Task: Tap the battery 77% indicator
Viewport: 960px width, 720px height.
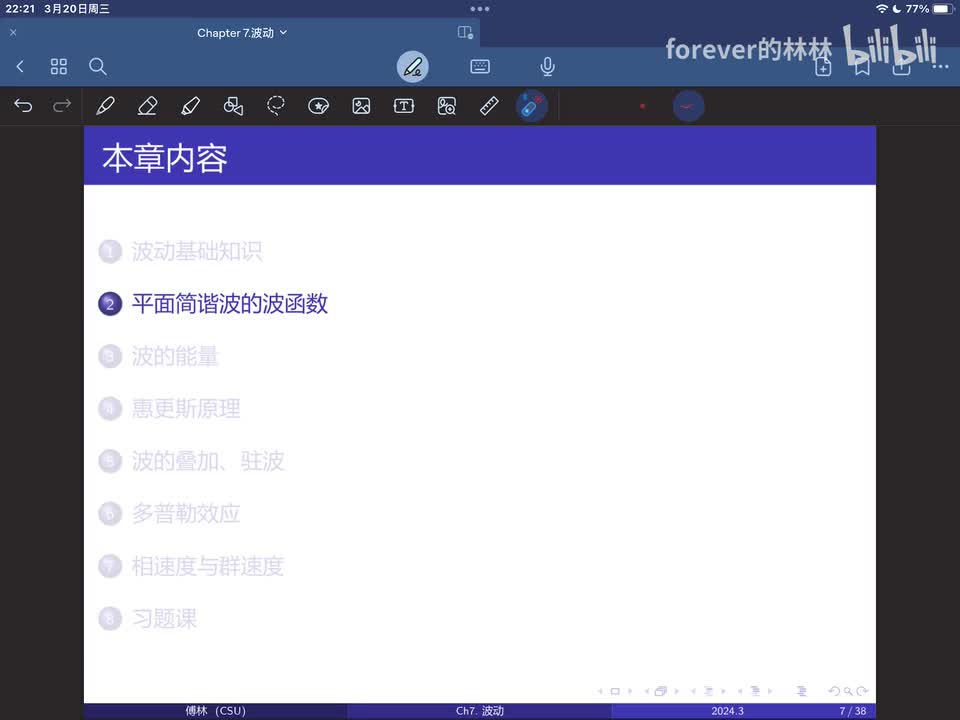Action: pyautogui.click(x=930, y=9)
